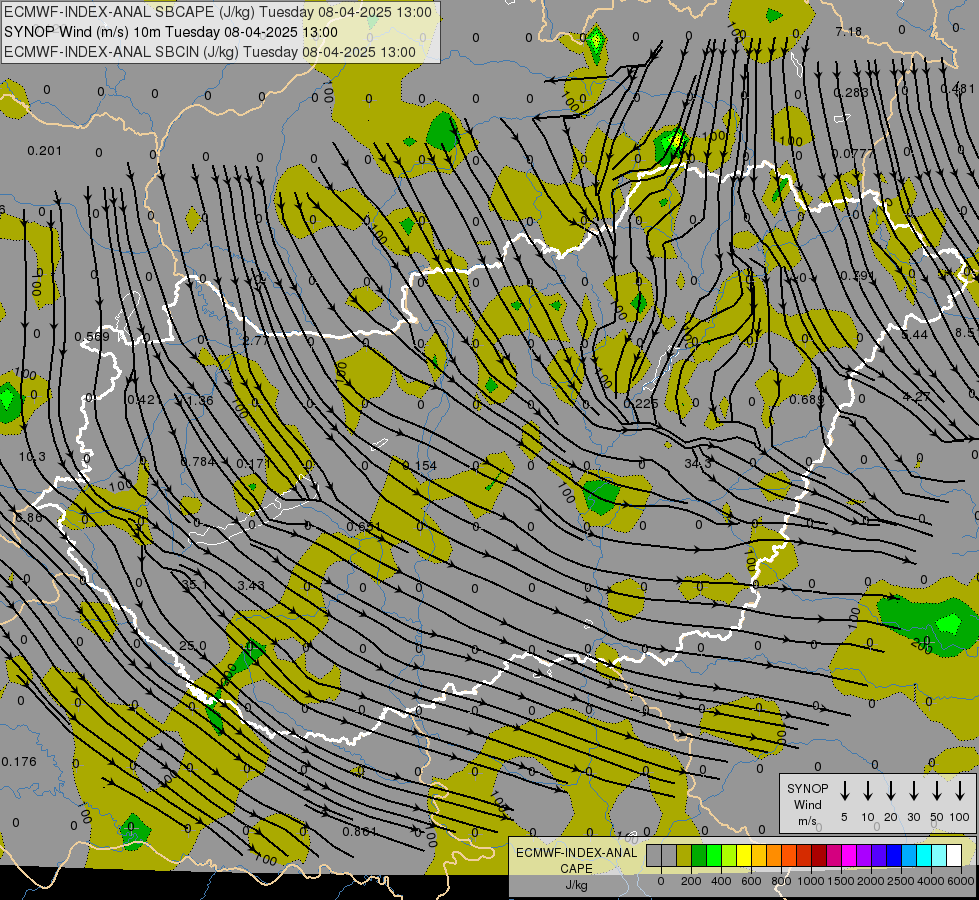Select the SBCAPE title line at the top
Screen dimensions: 979x900
coord(218,12)
